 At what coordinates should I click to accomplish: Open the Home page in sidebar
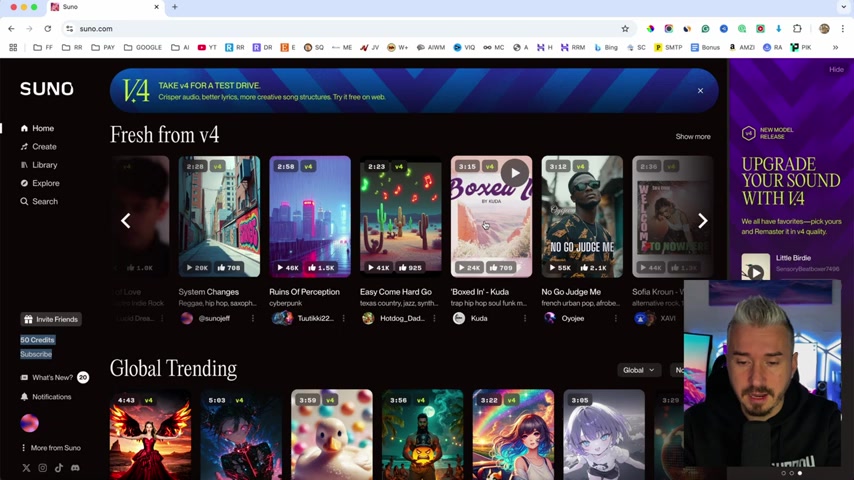37,129
